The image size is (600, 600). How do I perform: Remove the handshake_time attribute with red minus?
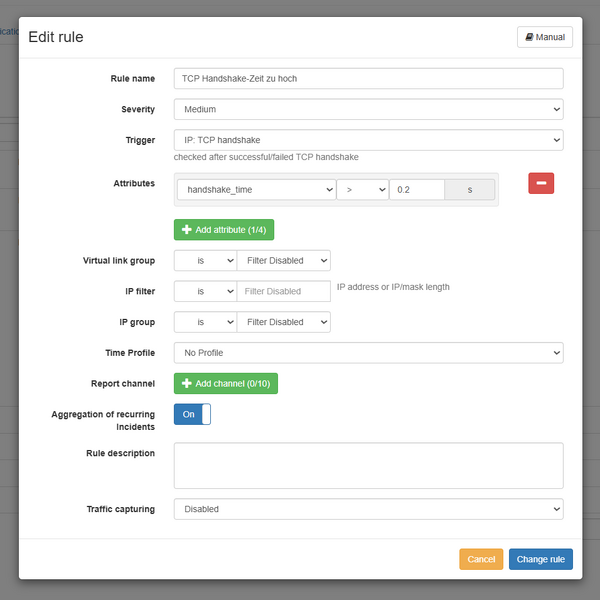541,183
